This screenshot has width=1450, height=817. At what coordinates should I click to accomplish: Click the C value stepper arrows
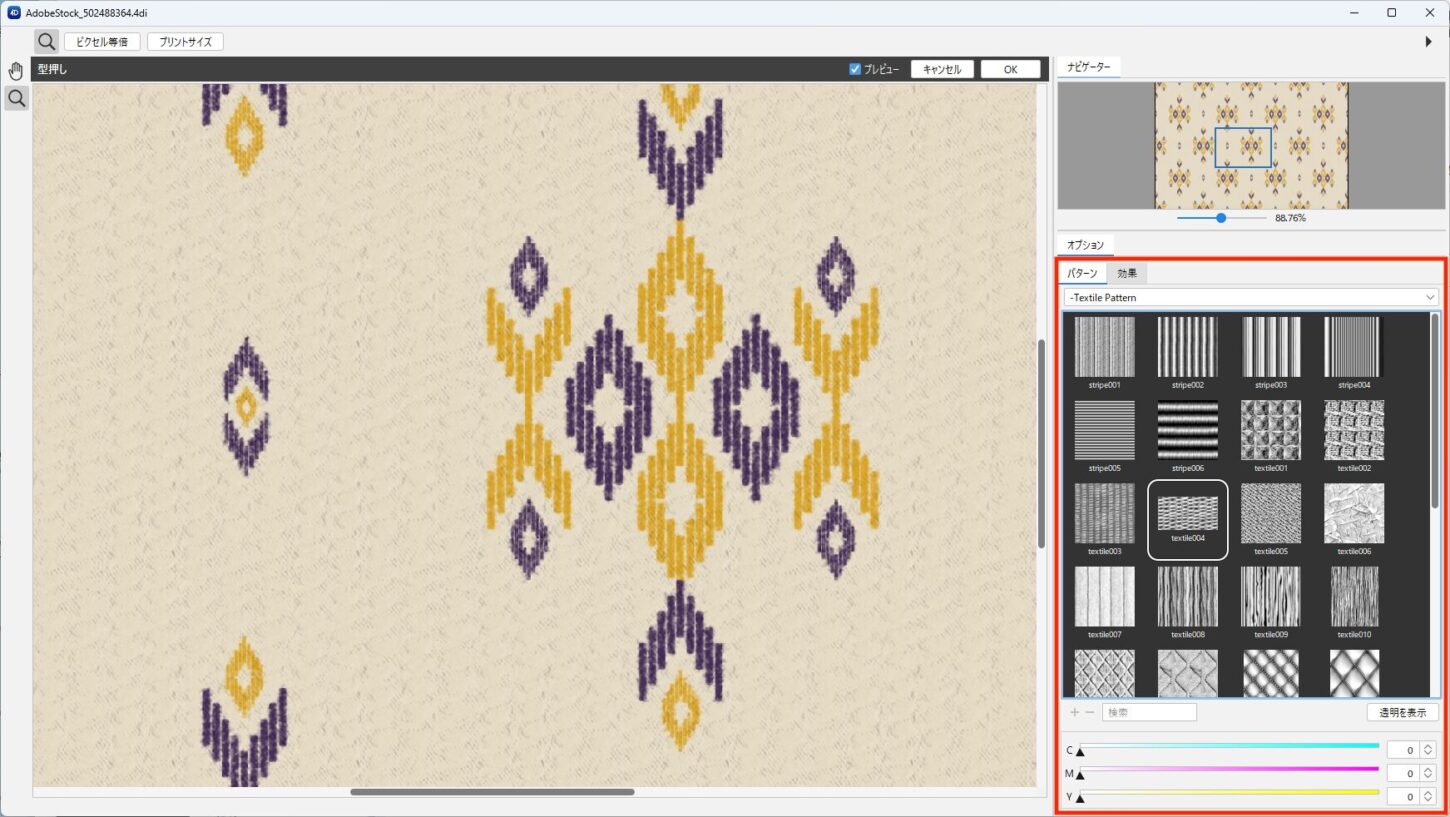(x=1428, y=750)
